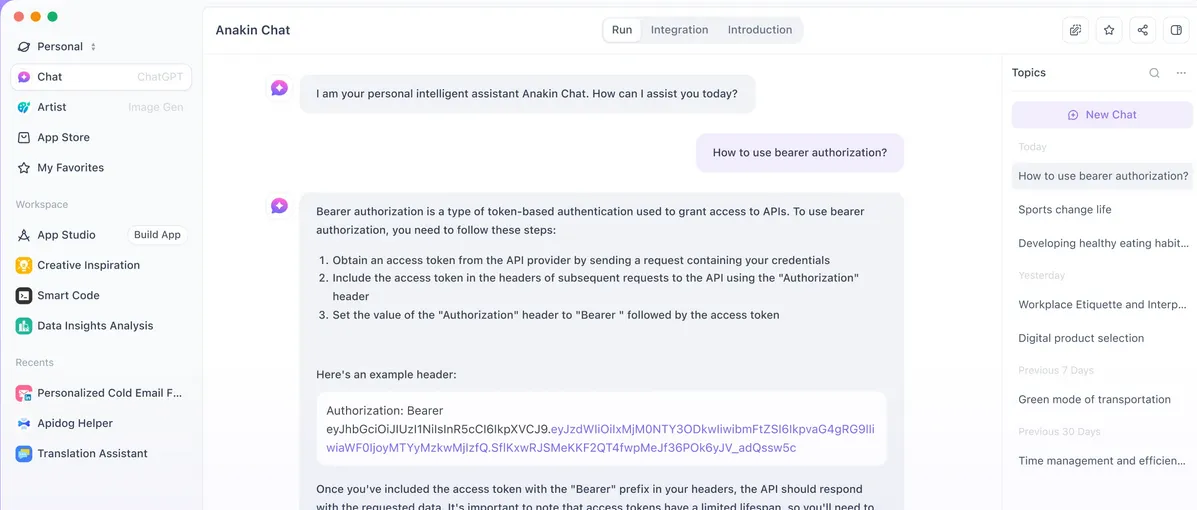Click the copy icon in top toolbar

[1075, 30]
